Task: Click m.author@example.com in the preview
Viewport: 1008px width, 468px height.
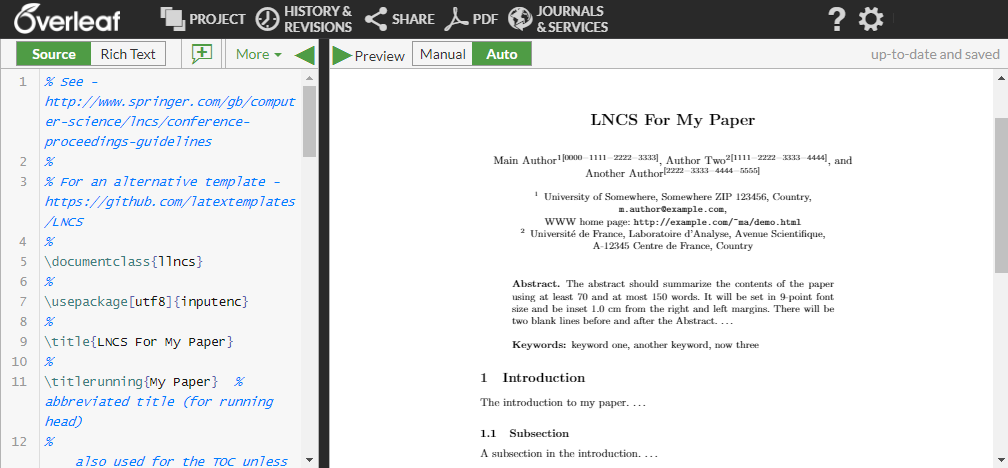Action: click(672, 210)
